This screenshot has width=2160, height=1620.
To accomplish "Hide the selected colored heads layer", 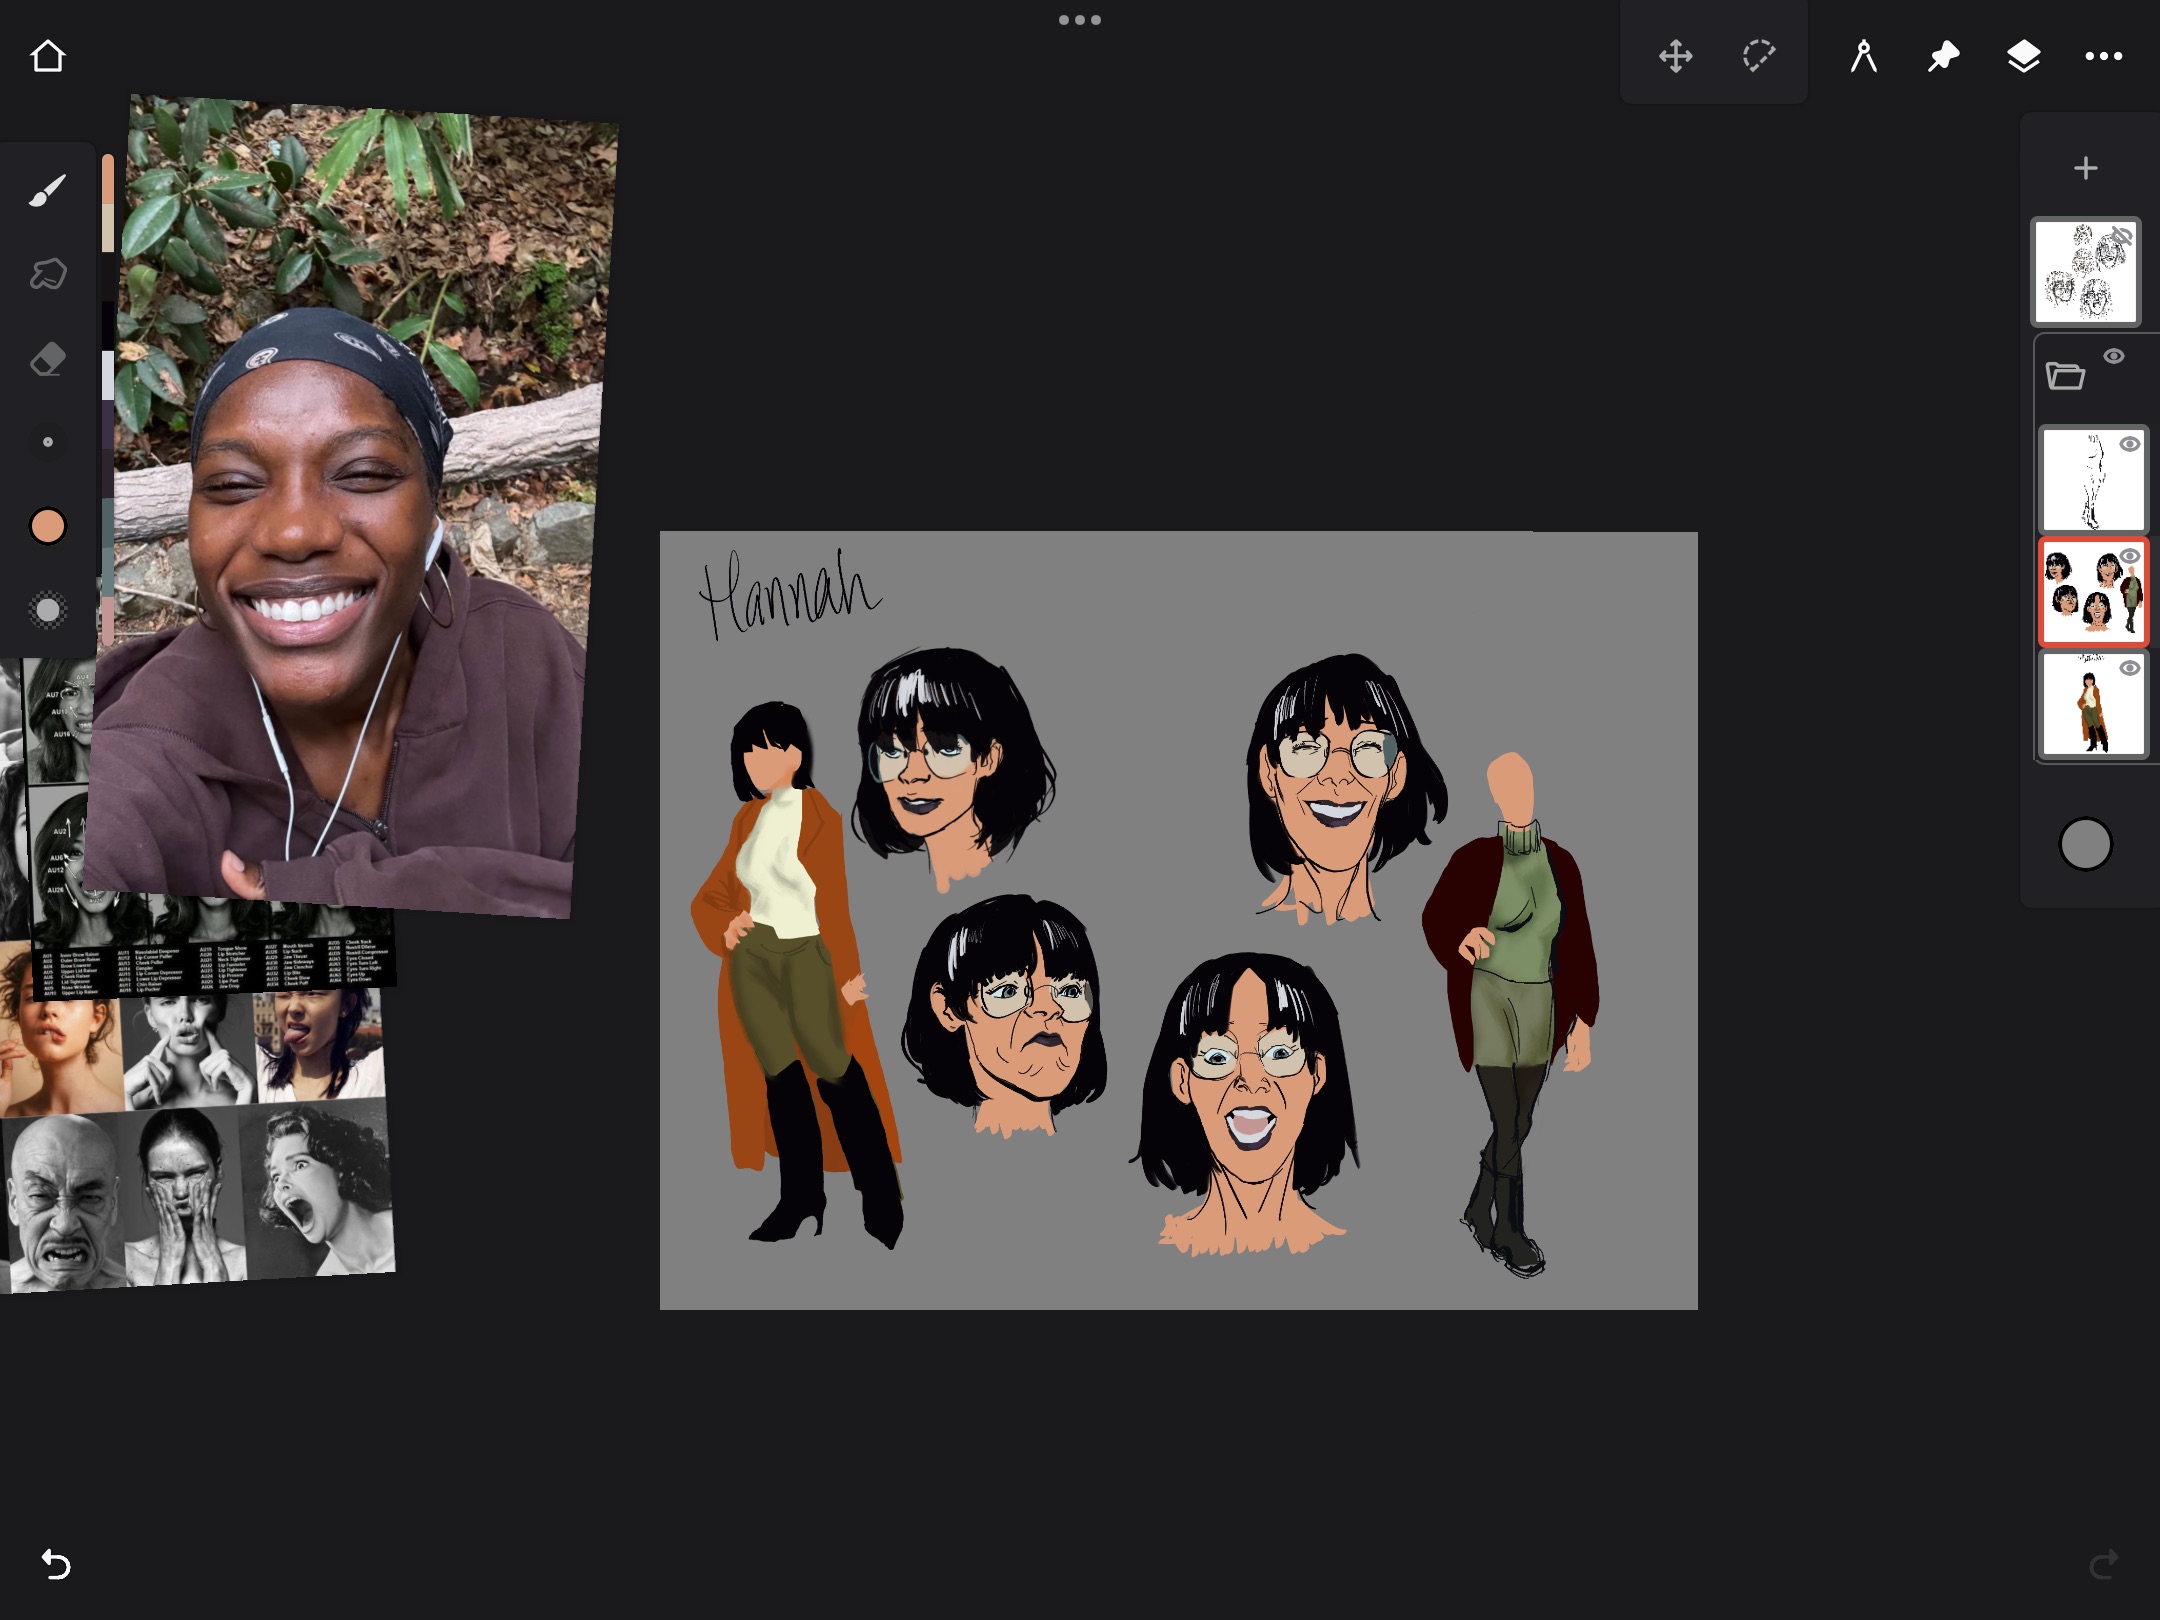I will pyautogui.click(x=2130, y=556).
